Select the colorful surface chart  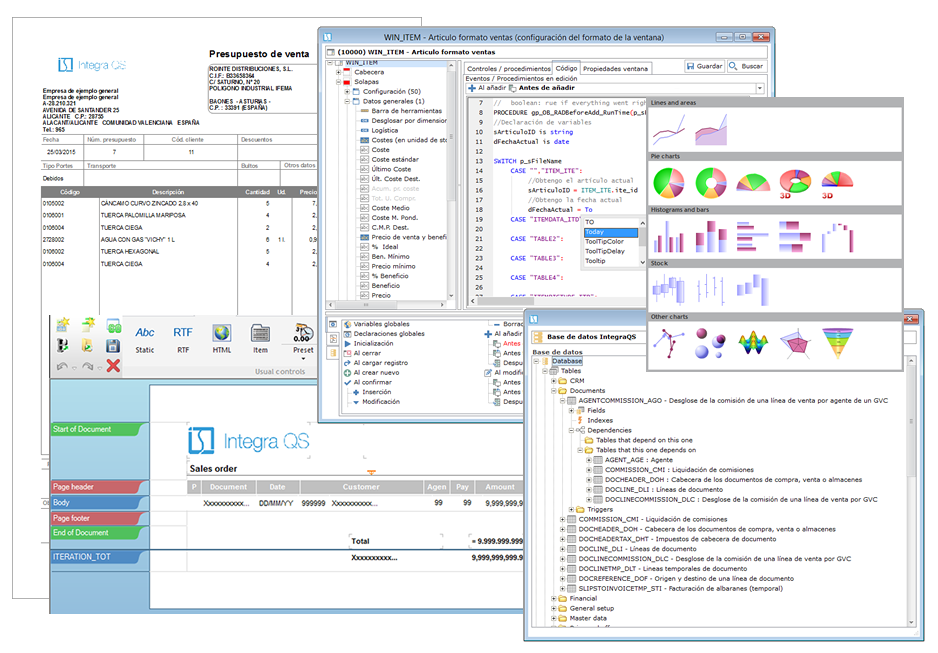tap(753, 343)
